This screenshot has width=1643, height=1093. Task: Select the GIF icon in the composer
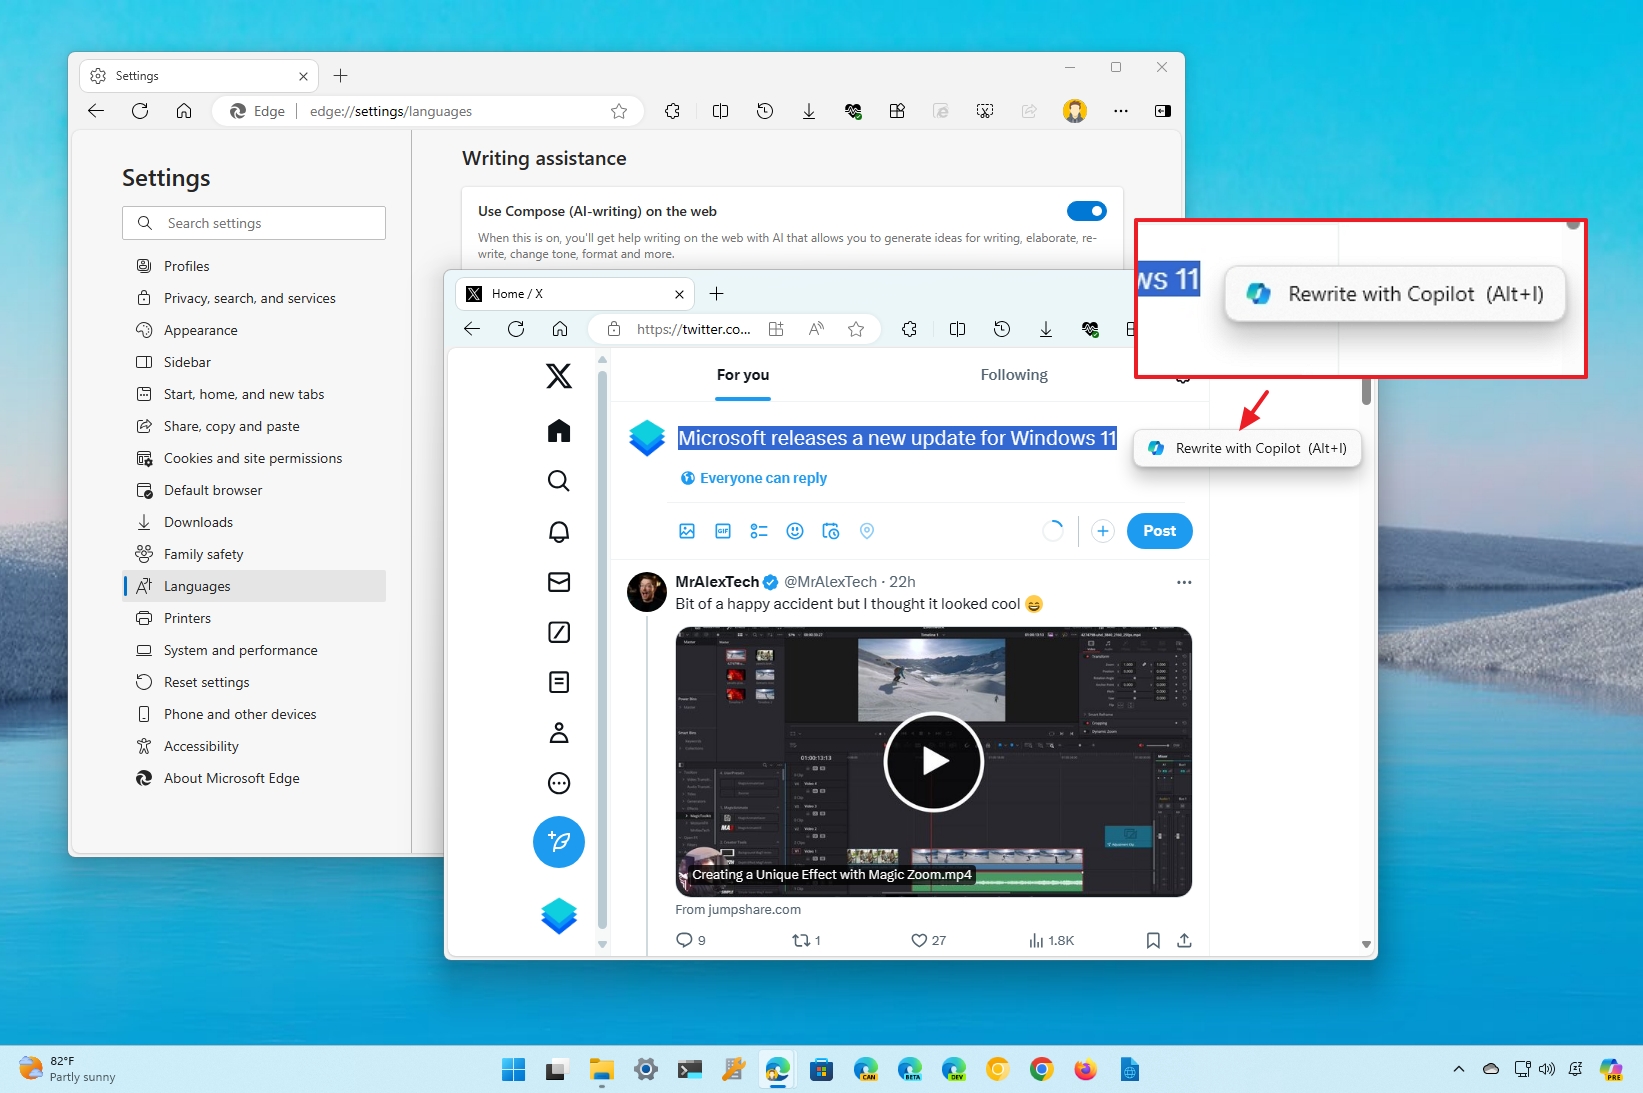(723, 531)
